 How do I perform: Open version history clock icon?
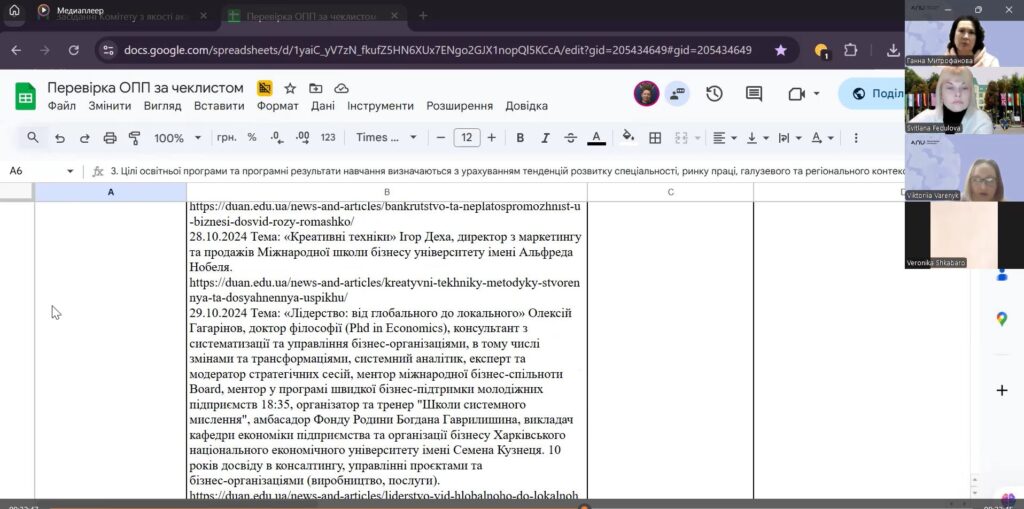[x=714, y=93]
